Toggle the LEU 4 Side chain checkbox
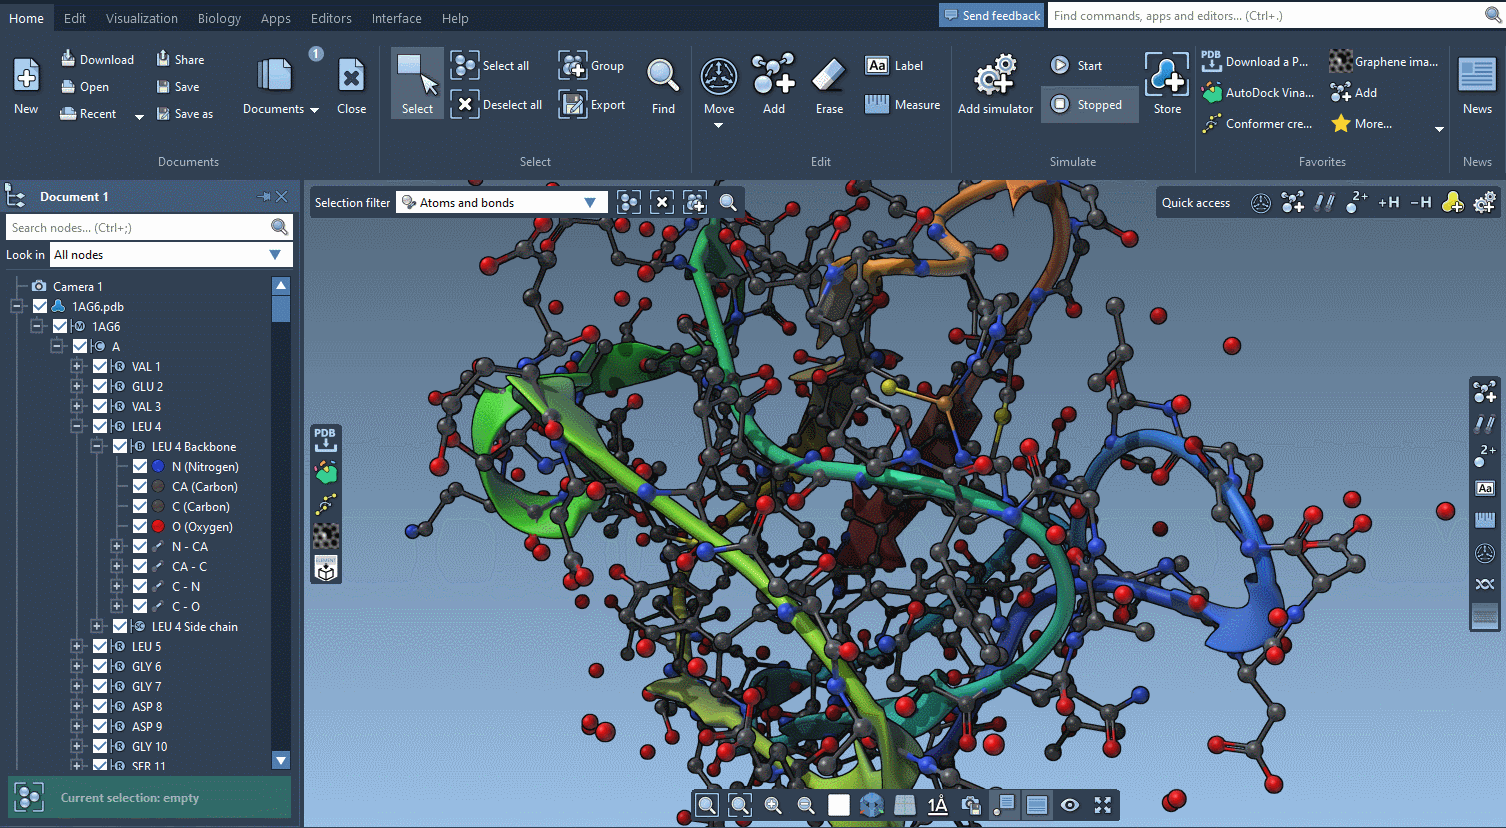The image size is (1506, 828). [x=120, y=626]
